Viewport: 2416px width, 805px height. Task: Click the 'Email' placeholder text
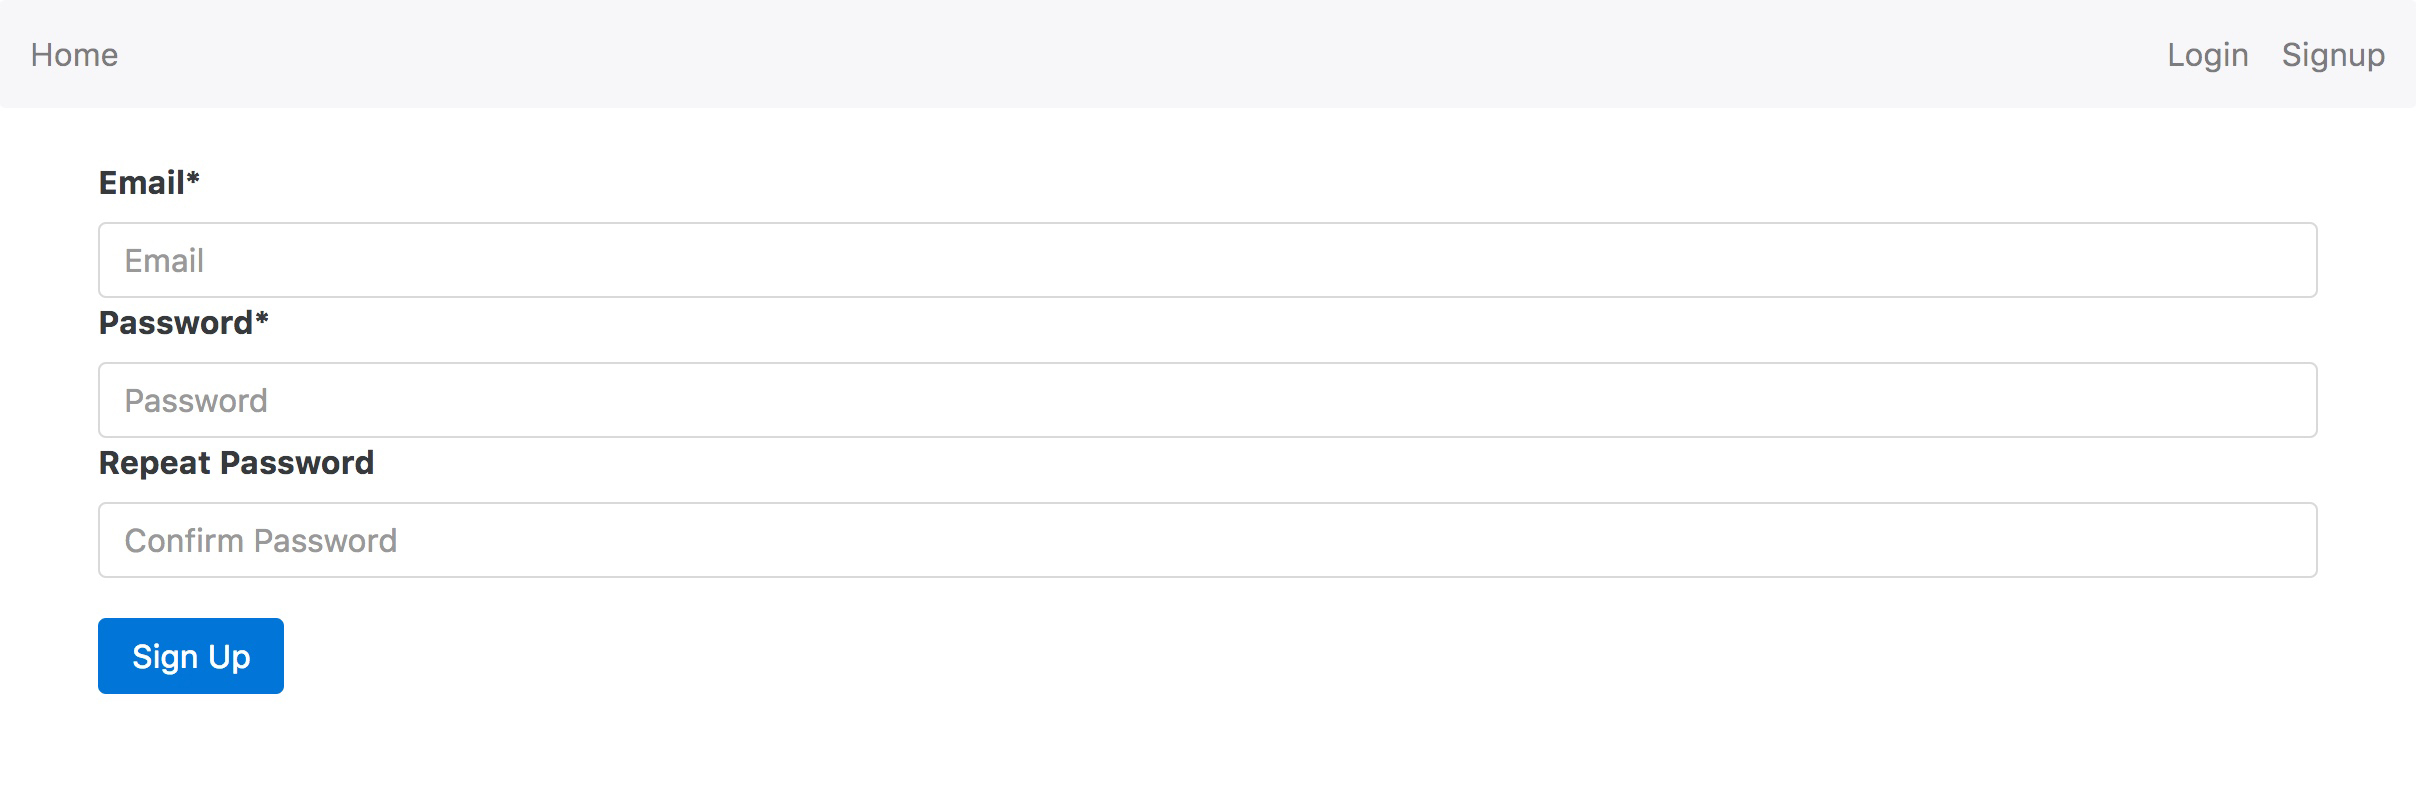(164, 261)
